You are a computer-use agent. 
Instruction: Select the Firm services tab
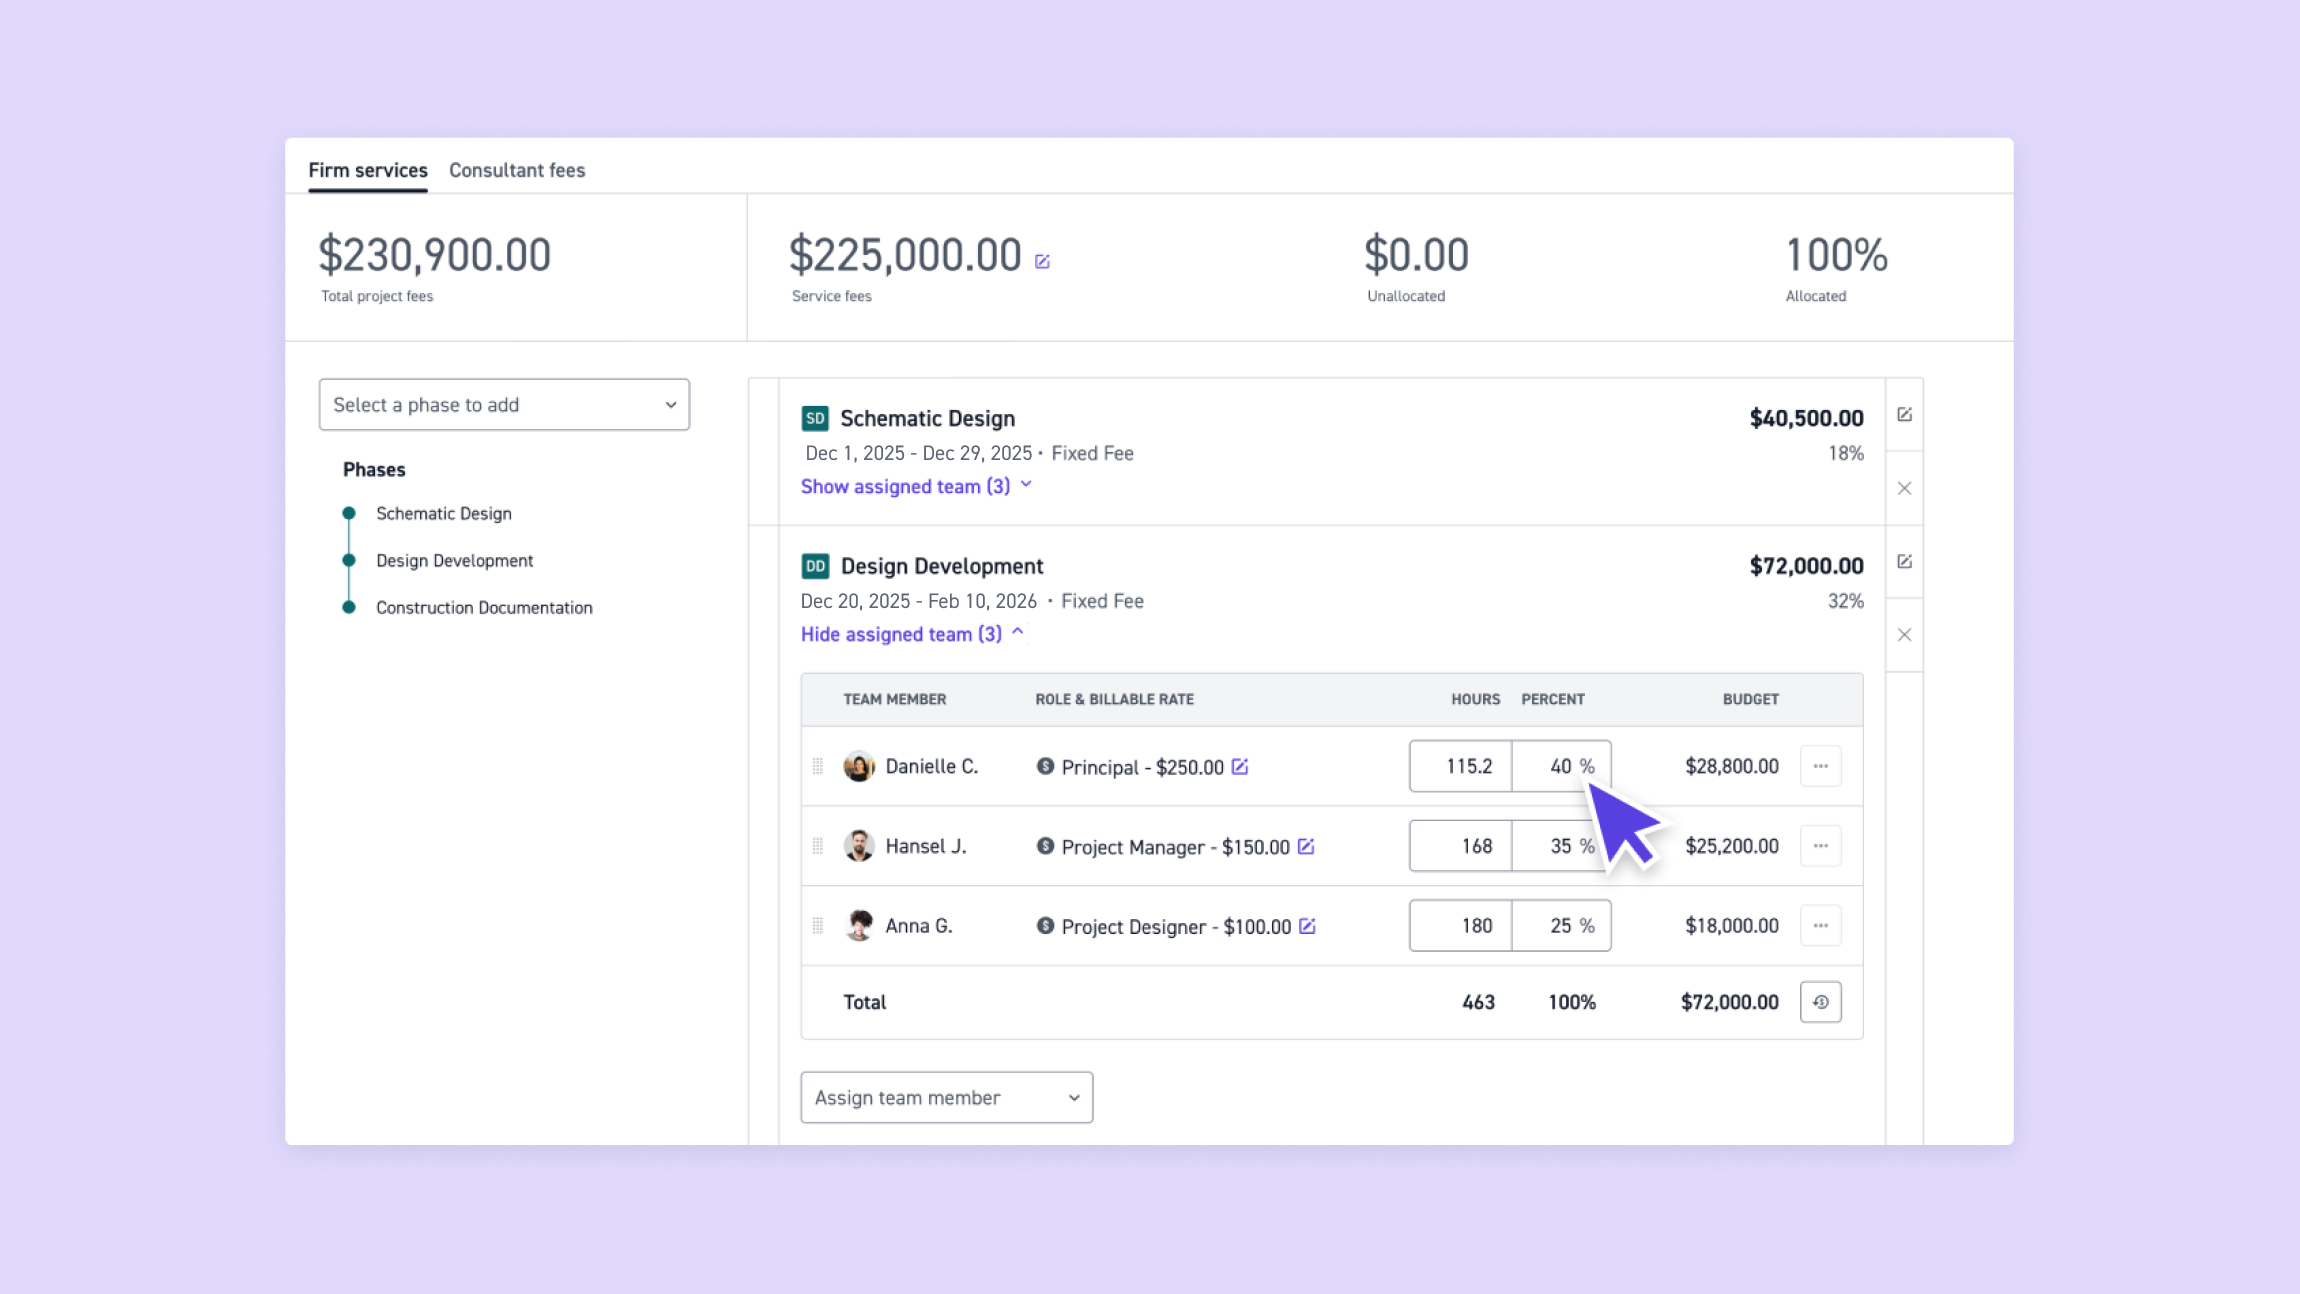pyautogui.click(x=368, y=170)
